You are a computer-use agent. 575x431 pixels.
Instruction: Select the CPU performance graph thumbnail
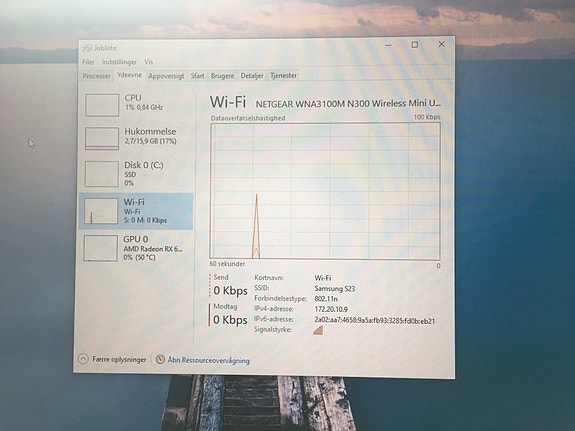pyautogui.click(x=102, y=105)
